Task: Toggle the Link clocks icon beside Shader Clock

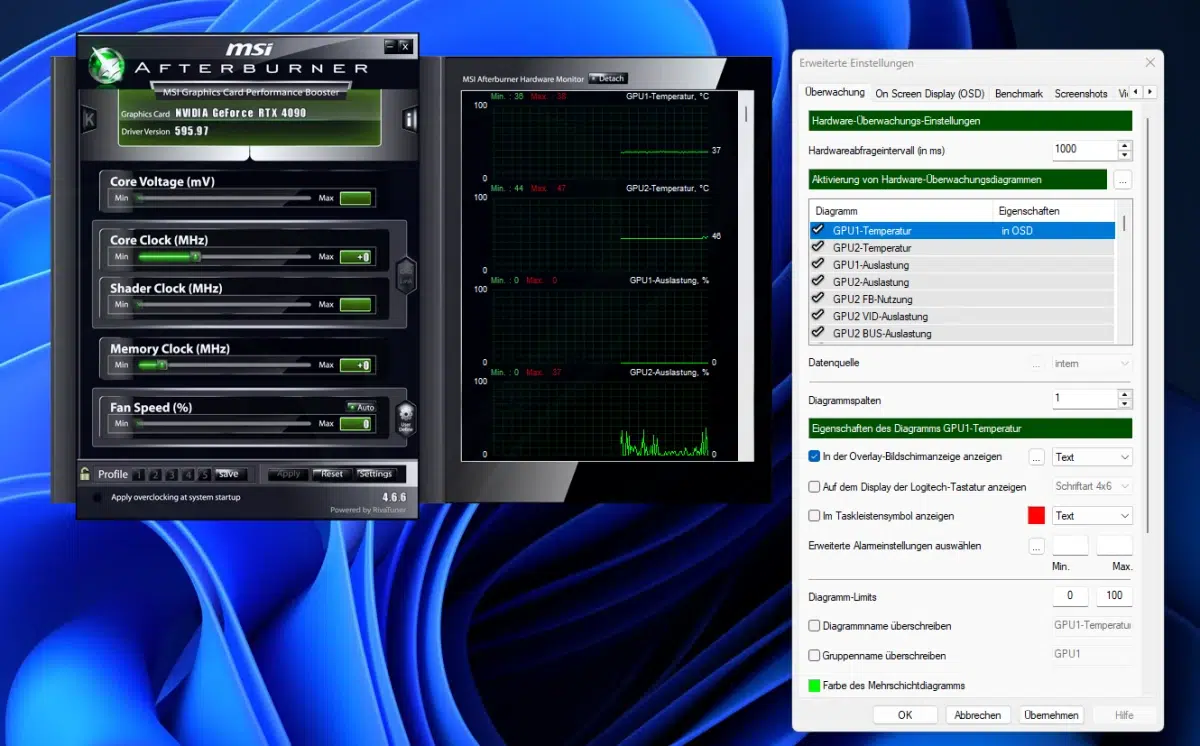Action: click(405, 275)
